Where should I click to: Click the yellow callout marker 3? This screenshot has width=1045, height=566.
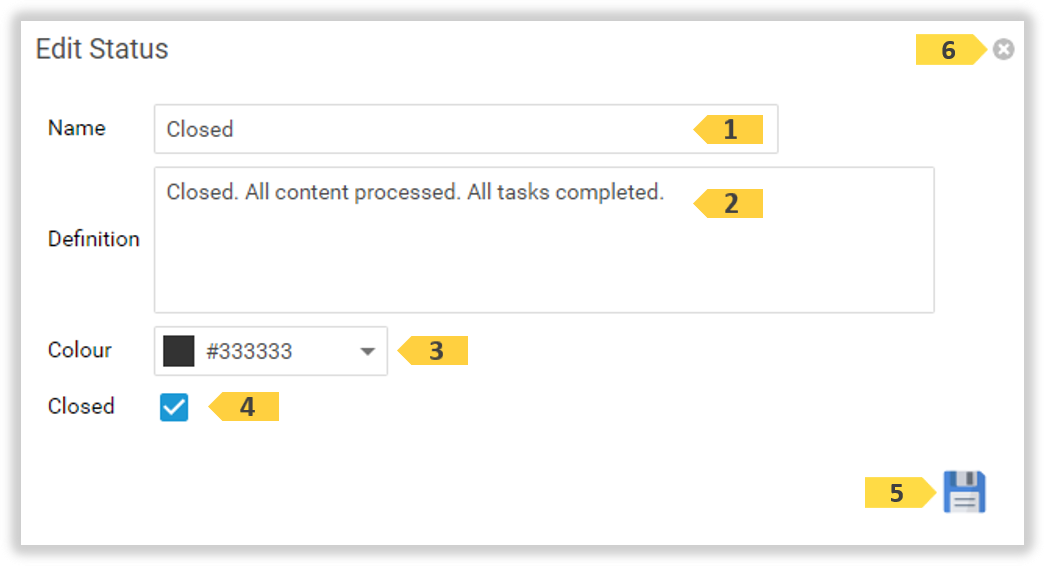435,351
